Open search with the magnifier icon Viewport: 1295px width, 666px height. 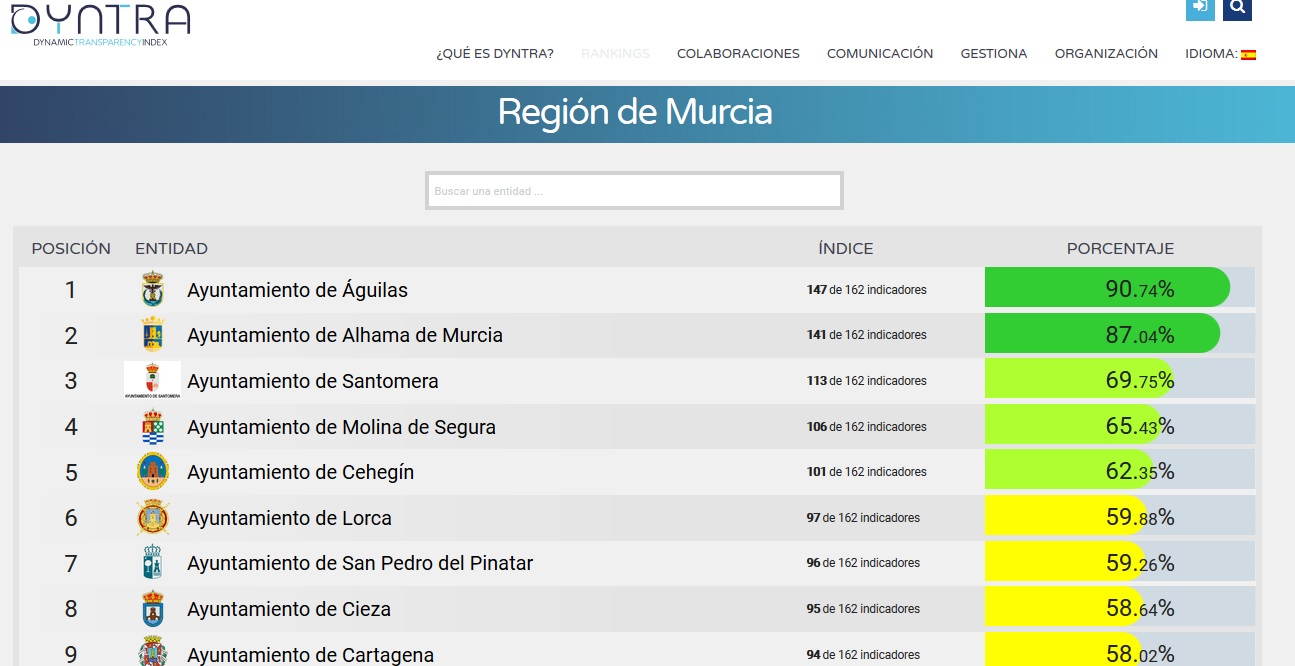coord(1237,8)
